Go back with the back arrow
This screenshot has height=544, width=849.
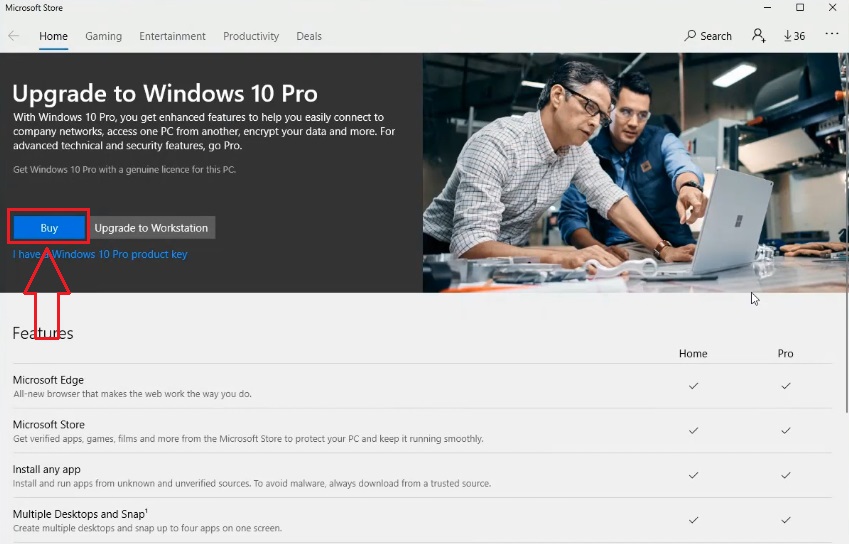[14, 36]
